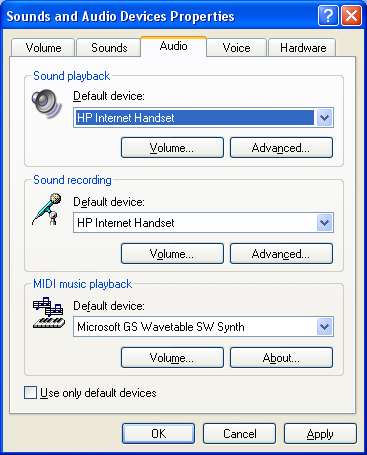The image size is (367, 455).
Task: Select the Audio tab
Action: [x=173, y=46]
